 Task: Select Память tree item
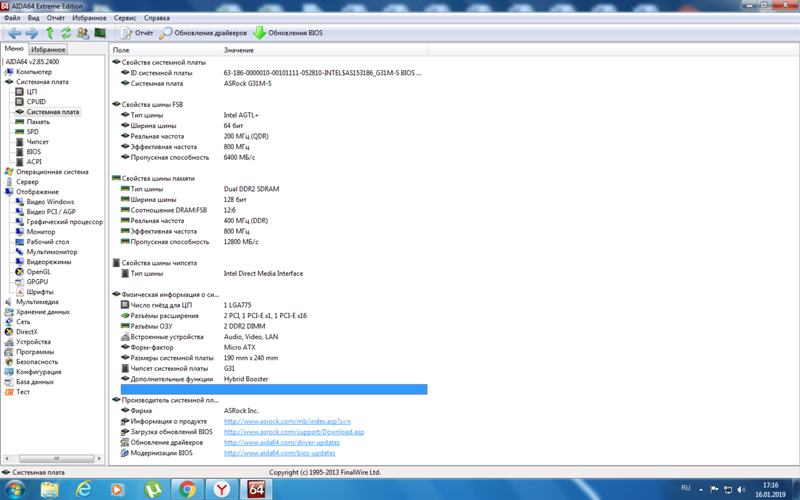click(x=38, y=122)
